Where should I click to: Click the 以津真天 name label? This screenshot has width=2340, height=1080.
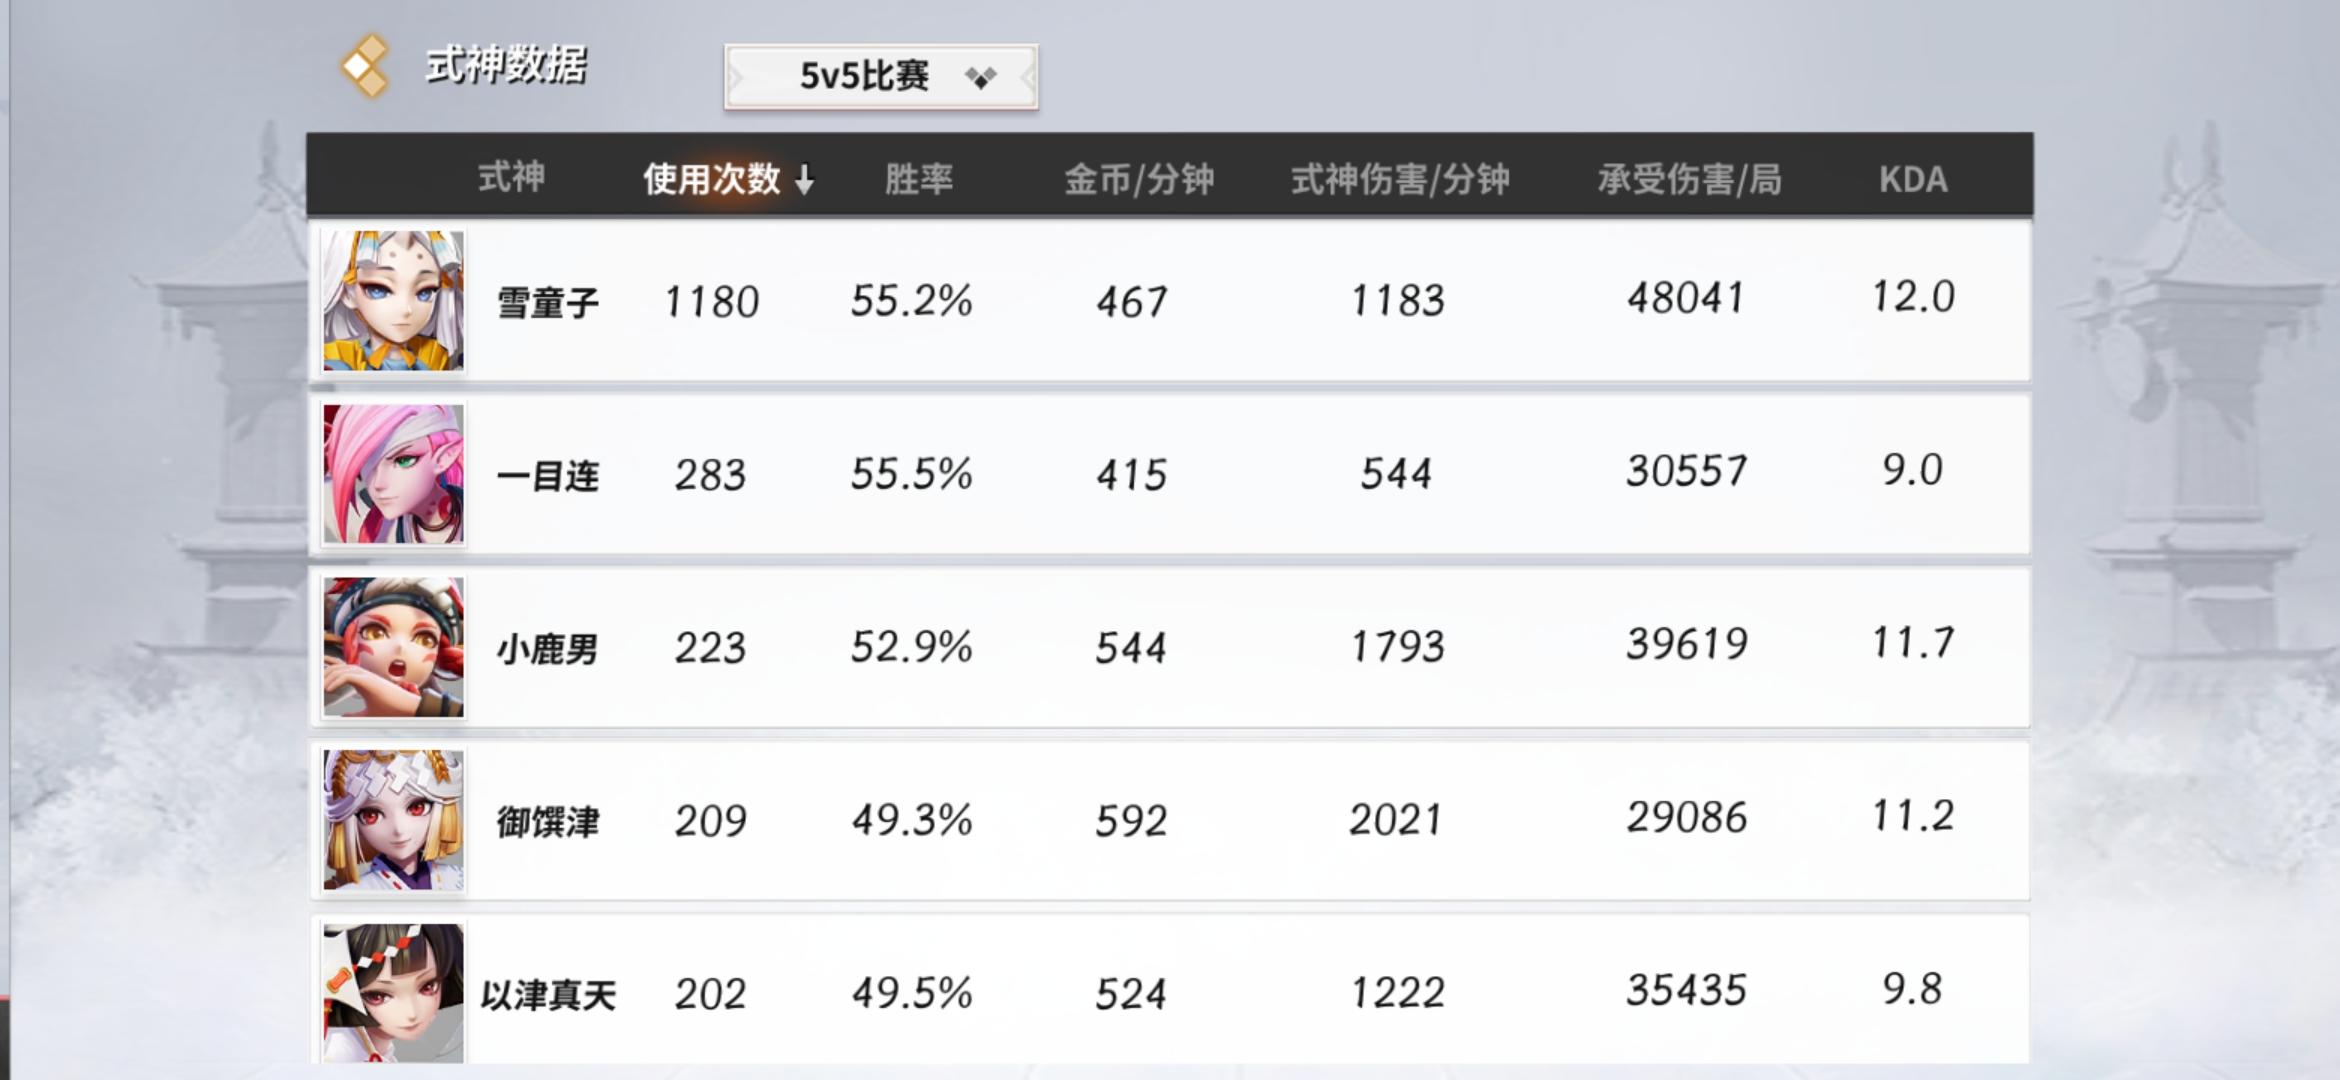(x=548, y=995)
